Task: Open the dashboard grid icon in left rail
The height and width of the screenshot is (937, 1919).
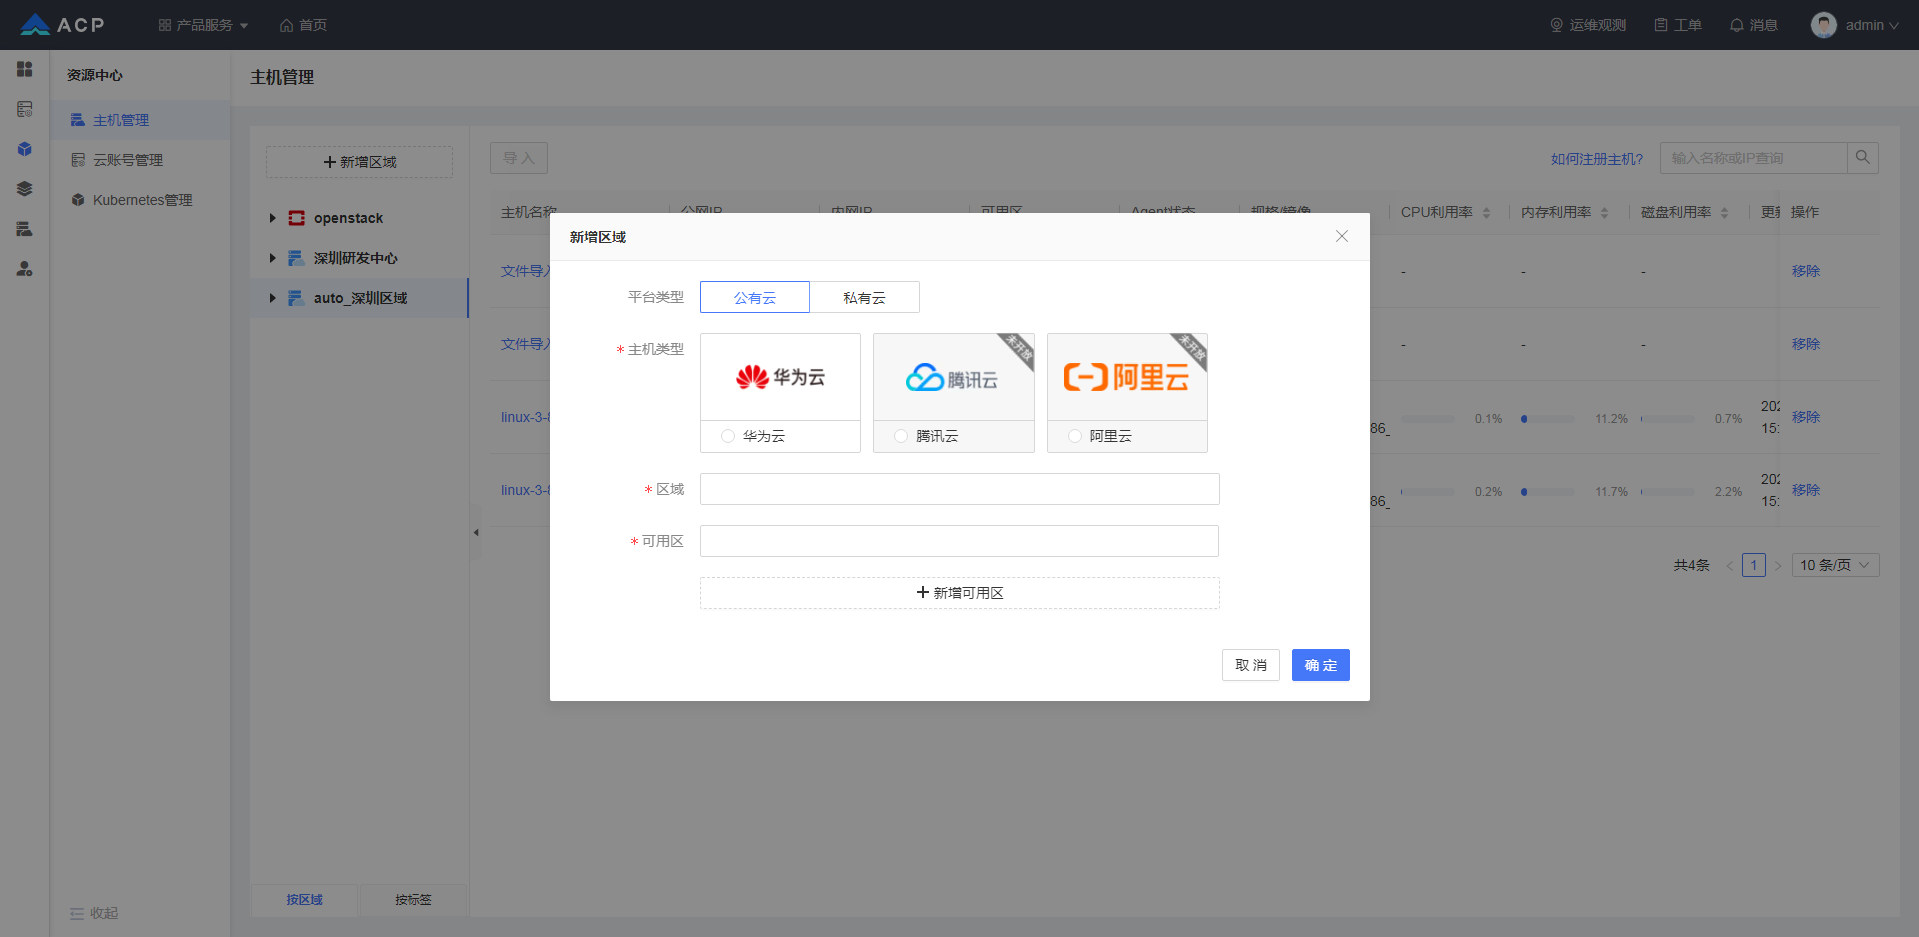Action: (25, 69)
